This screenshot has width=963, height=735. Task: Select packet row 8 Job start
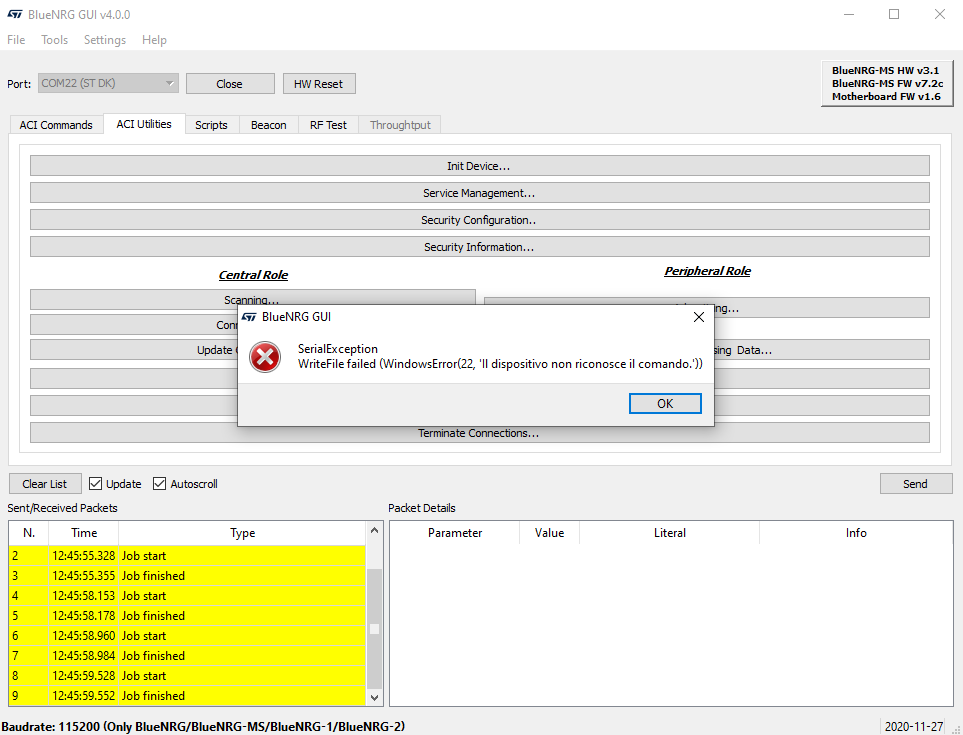(187, 675)
